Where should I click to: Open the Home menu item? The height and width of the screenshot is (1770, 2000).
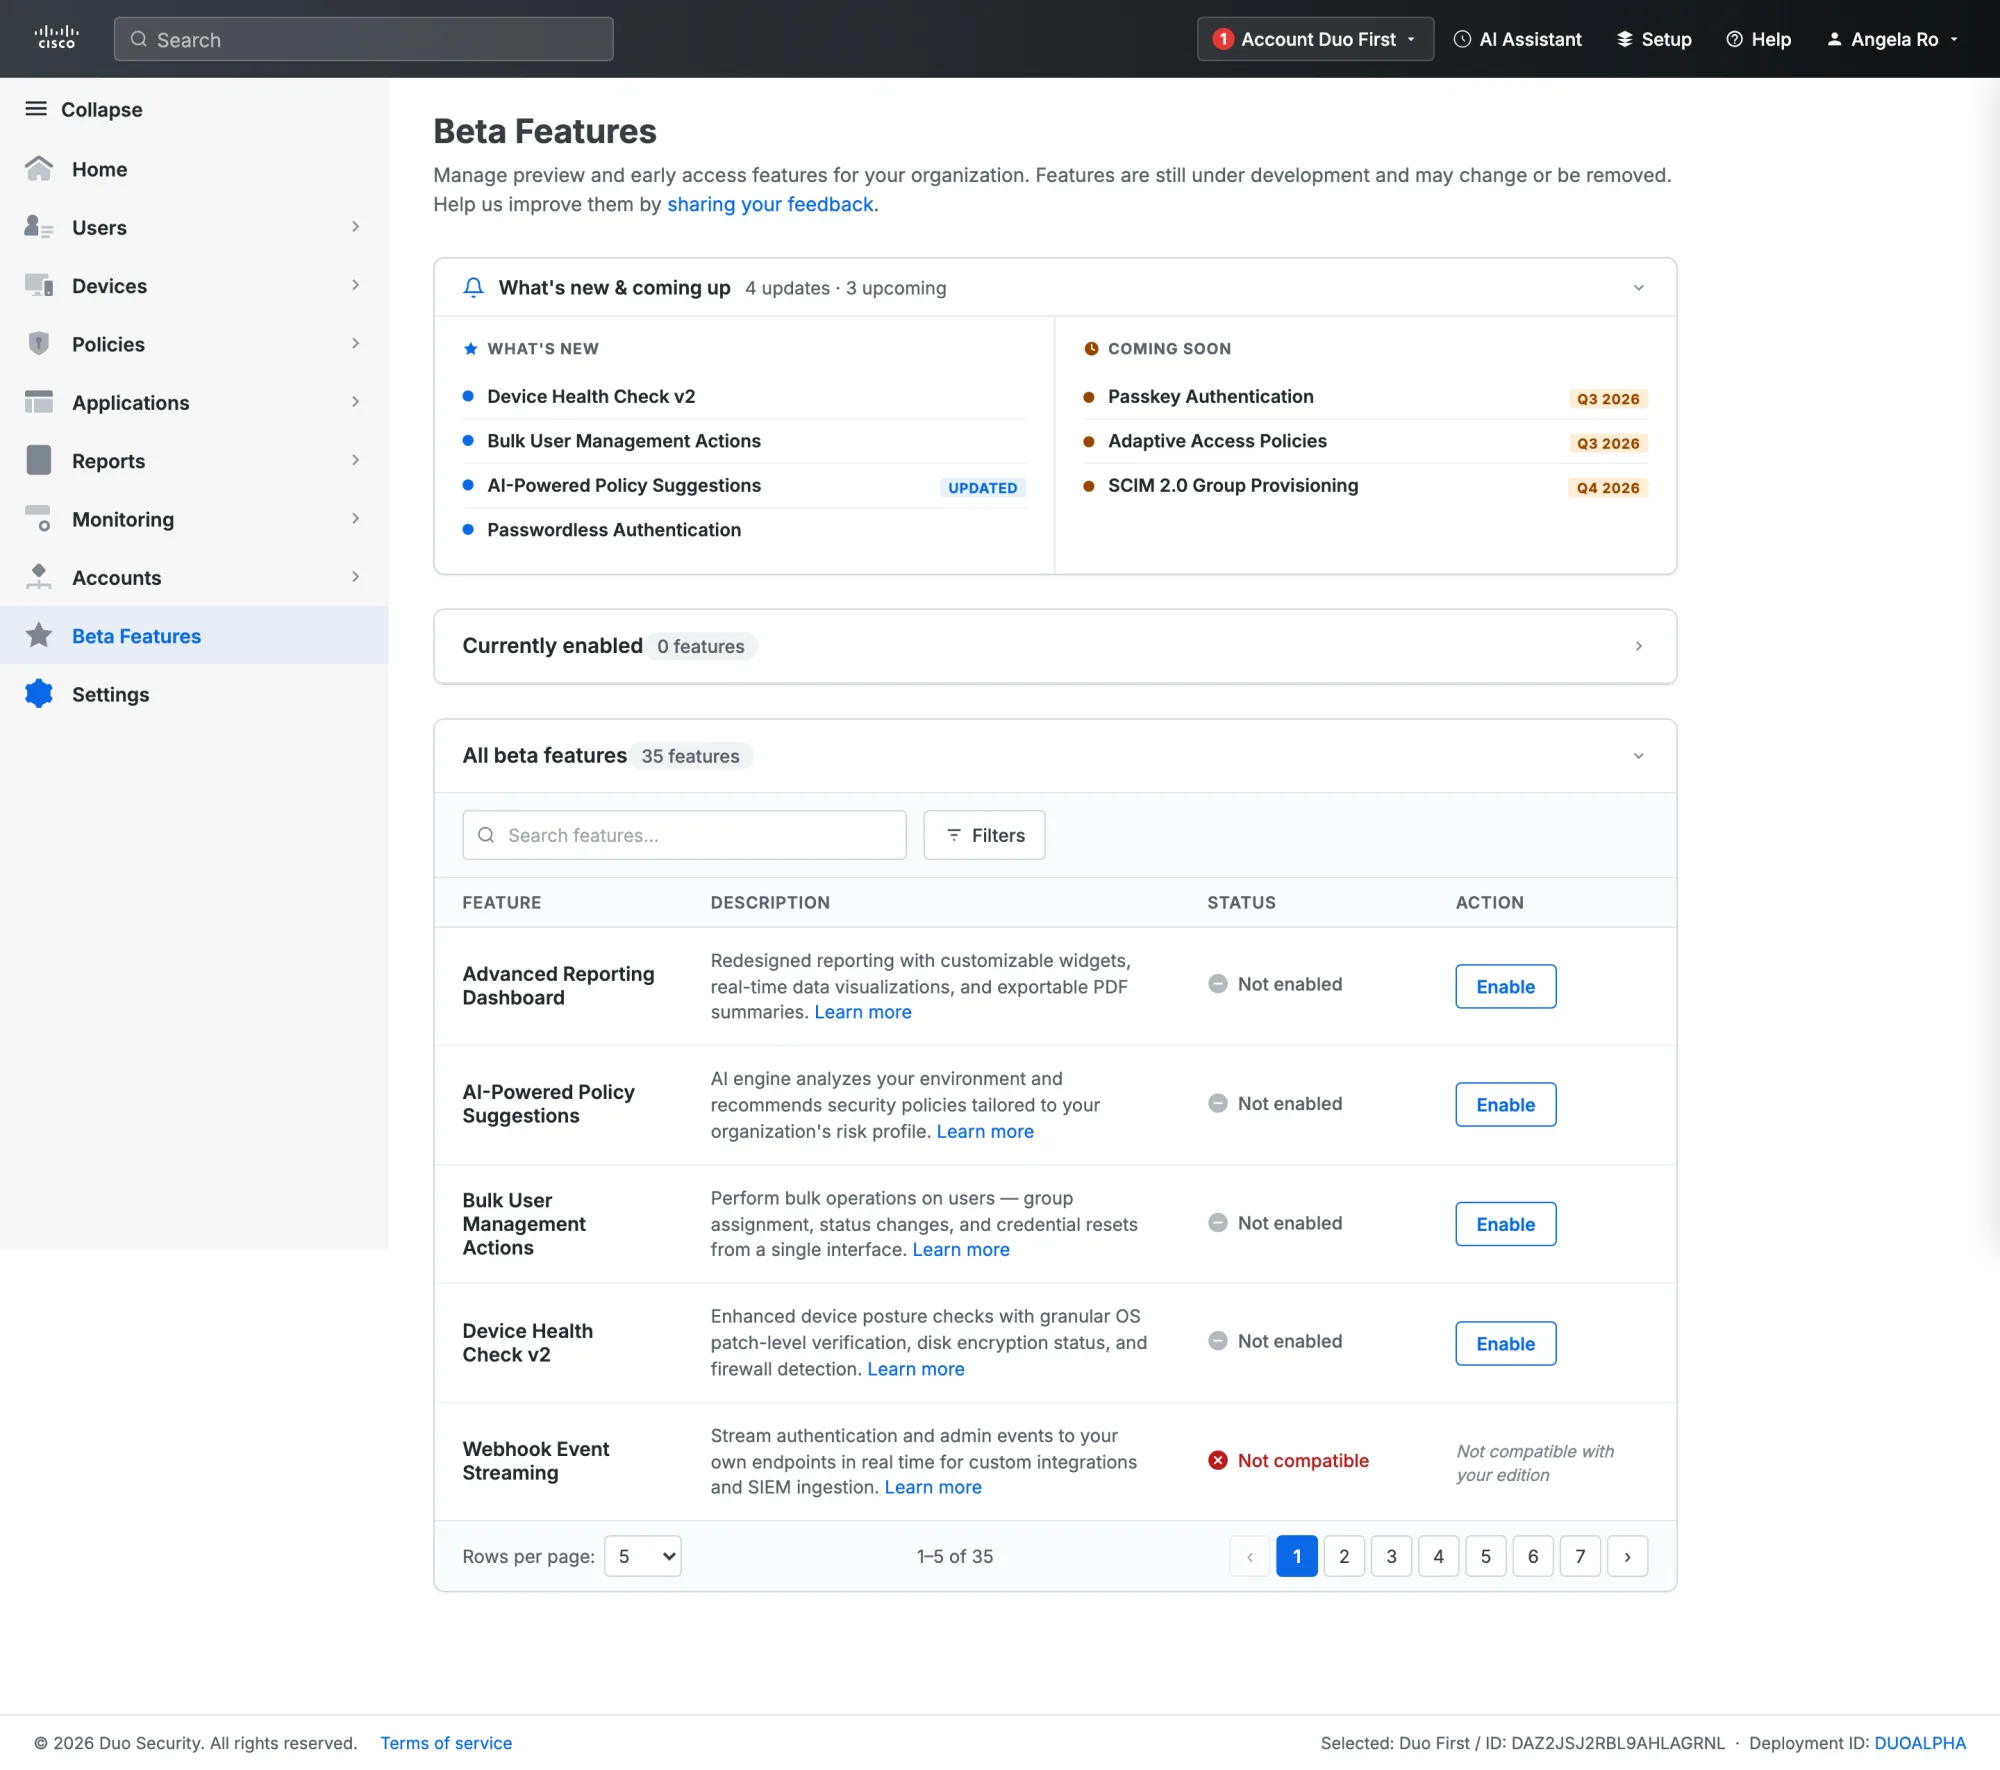coord(194,169)
